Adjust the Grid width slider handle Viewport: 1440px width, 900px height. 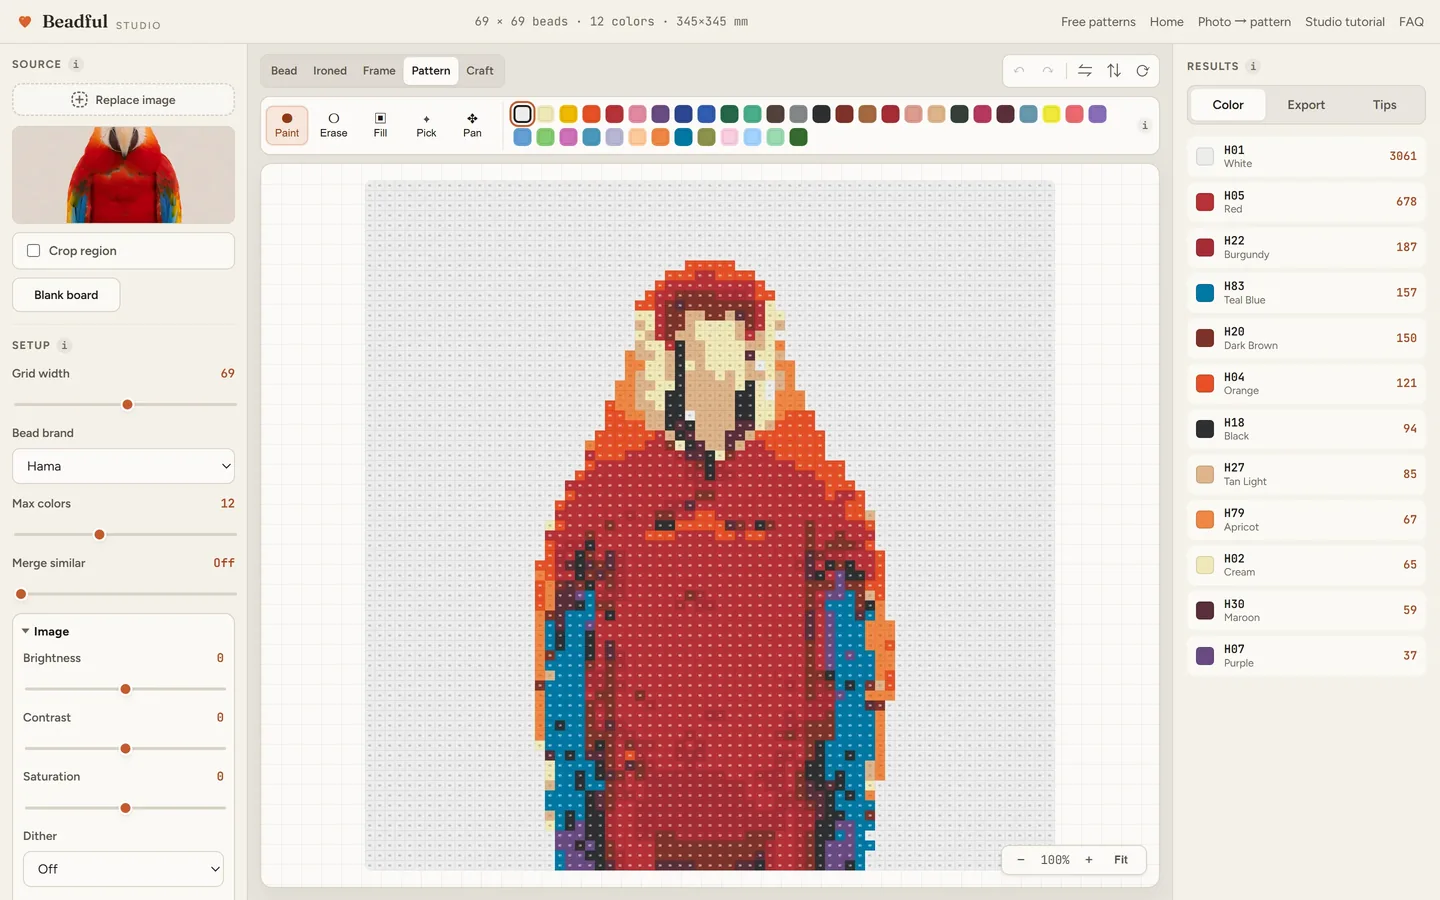(x=127, y=405)
